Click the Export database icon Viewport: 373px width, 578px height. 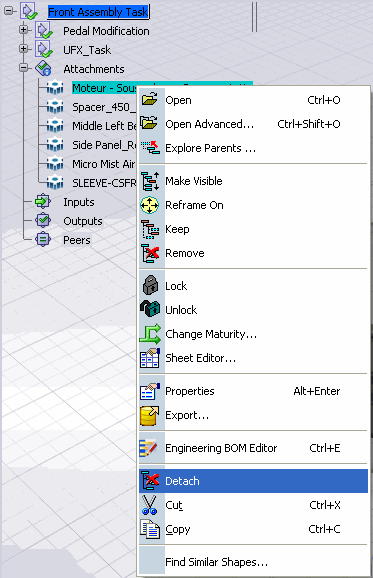pos(149,416)
